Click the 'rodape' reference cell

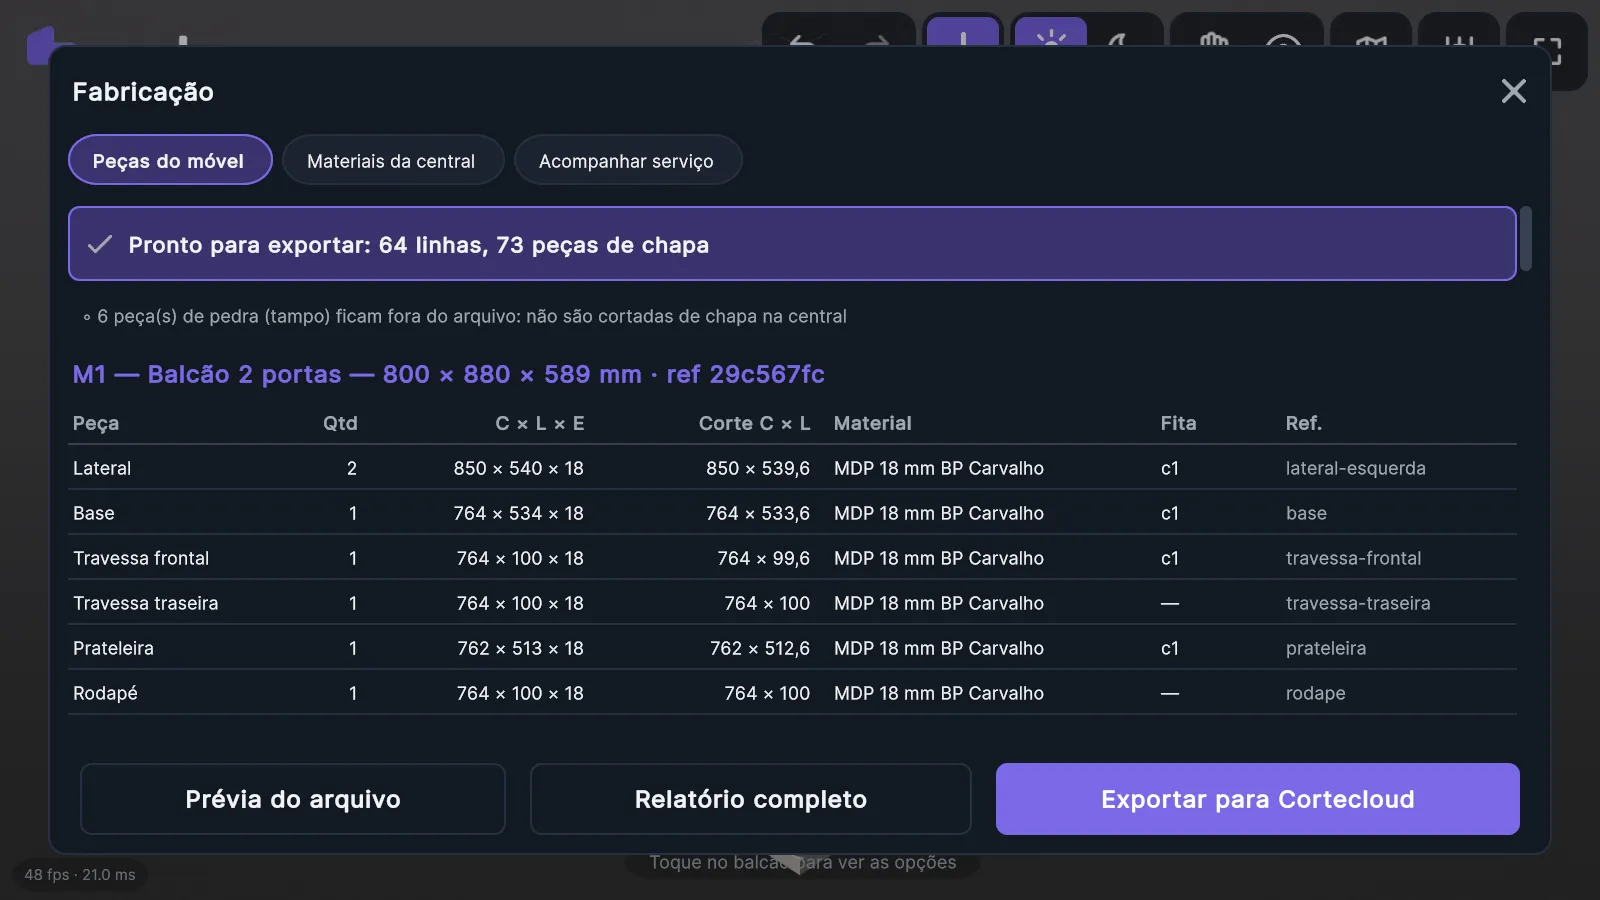click(x=1315, y=693)
